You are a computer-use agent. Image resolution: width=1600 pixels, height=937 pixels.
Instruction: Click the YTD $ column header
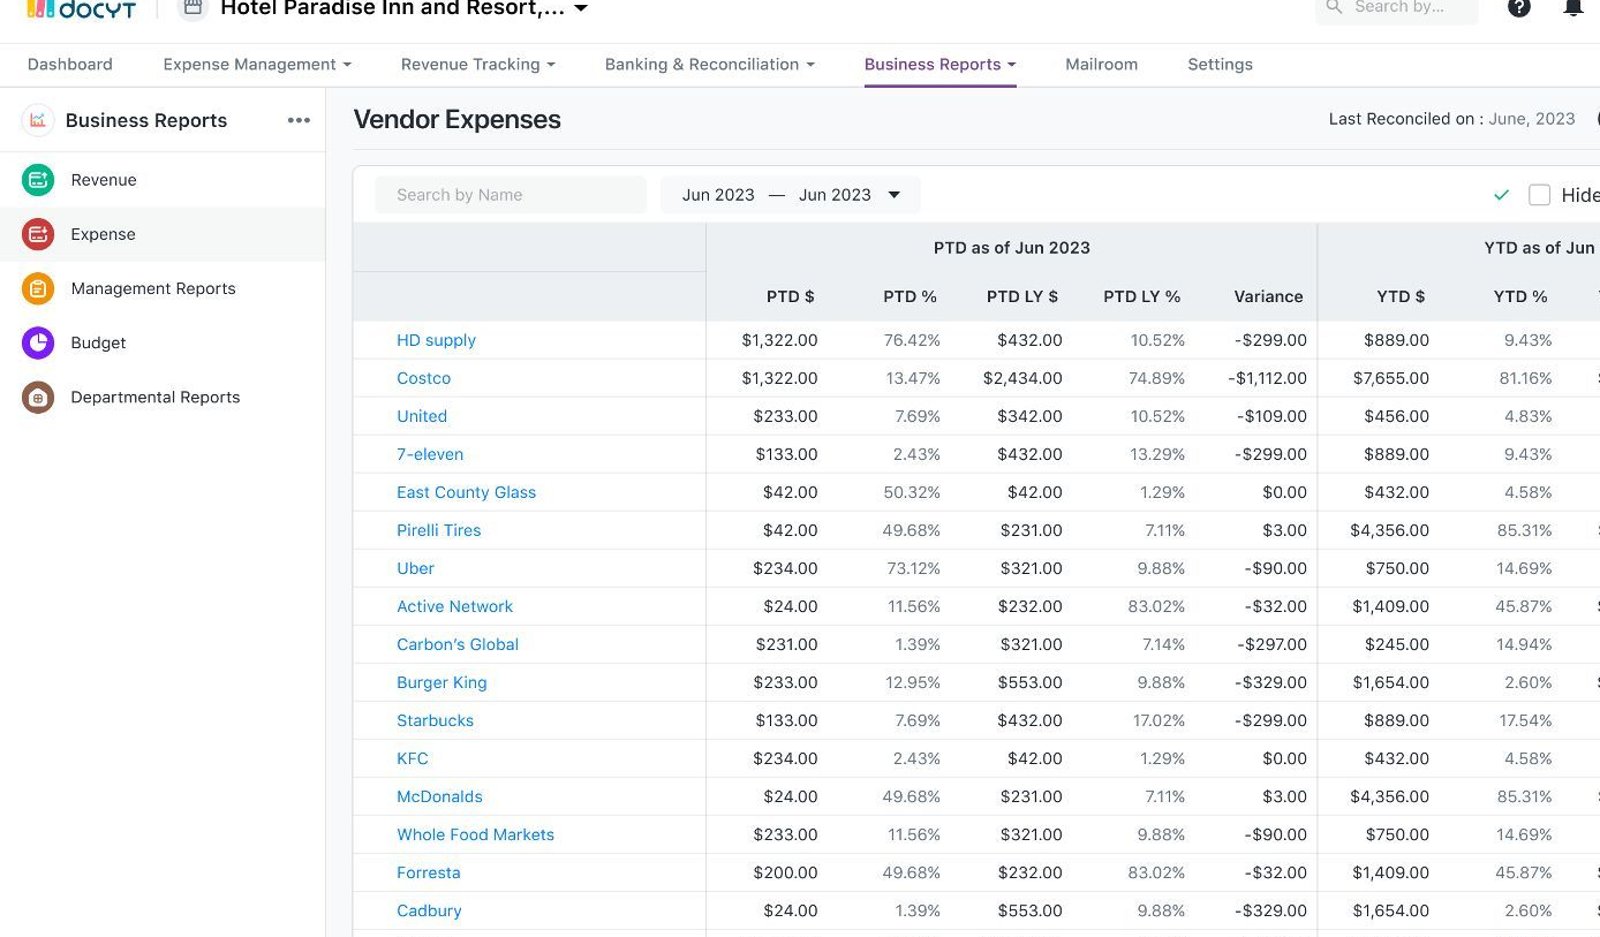(x=1401, y=296)
